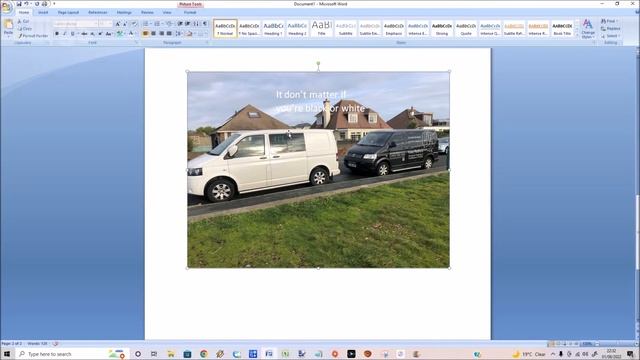Pick text highlight color

119,34
